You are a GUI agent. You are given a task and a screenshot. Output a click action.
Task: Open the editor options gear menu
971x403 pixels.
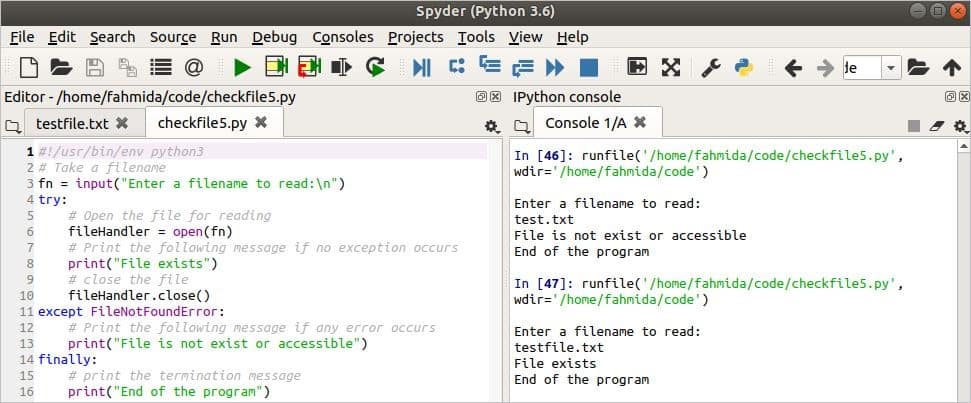(x=492, y=127)
